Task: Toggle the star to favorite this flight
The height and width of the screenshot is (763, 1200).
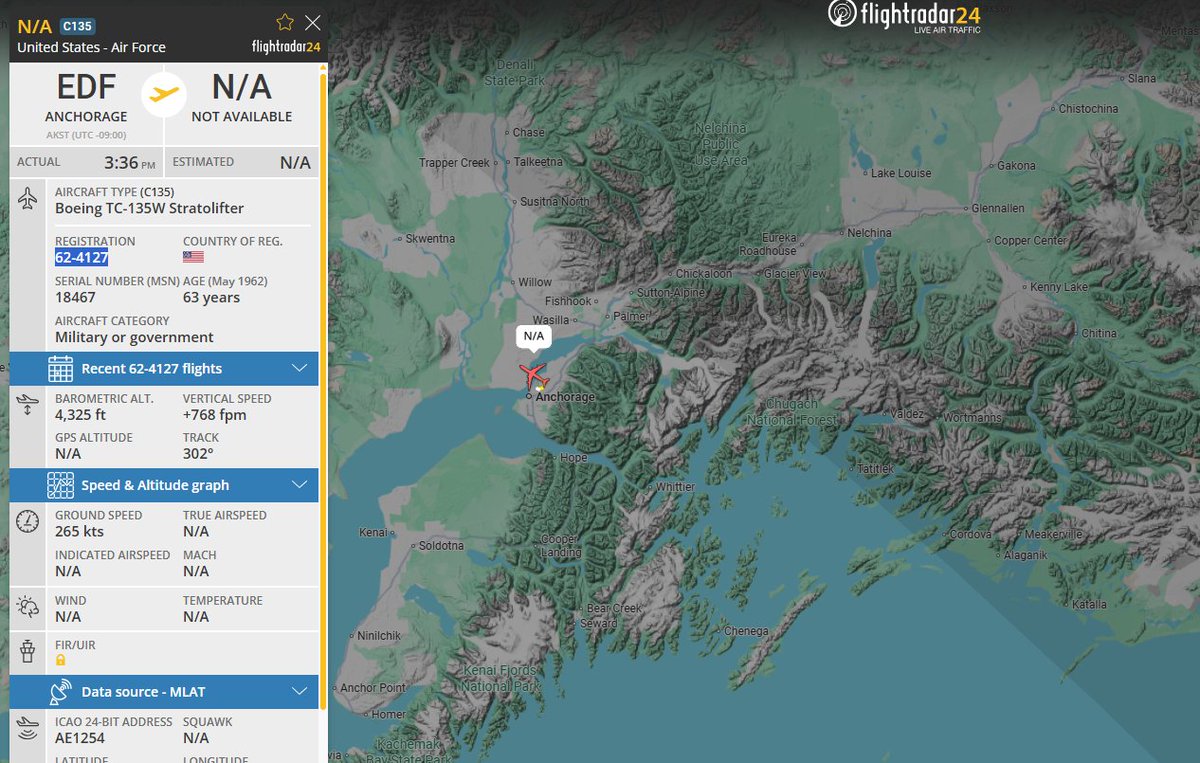Action: coord(284,21)
